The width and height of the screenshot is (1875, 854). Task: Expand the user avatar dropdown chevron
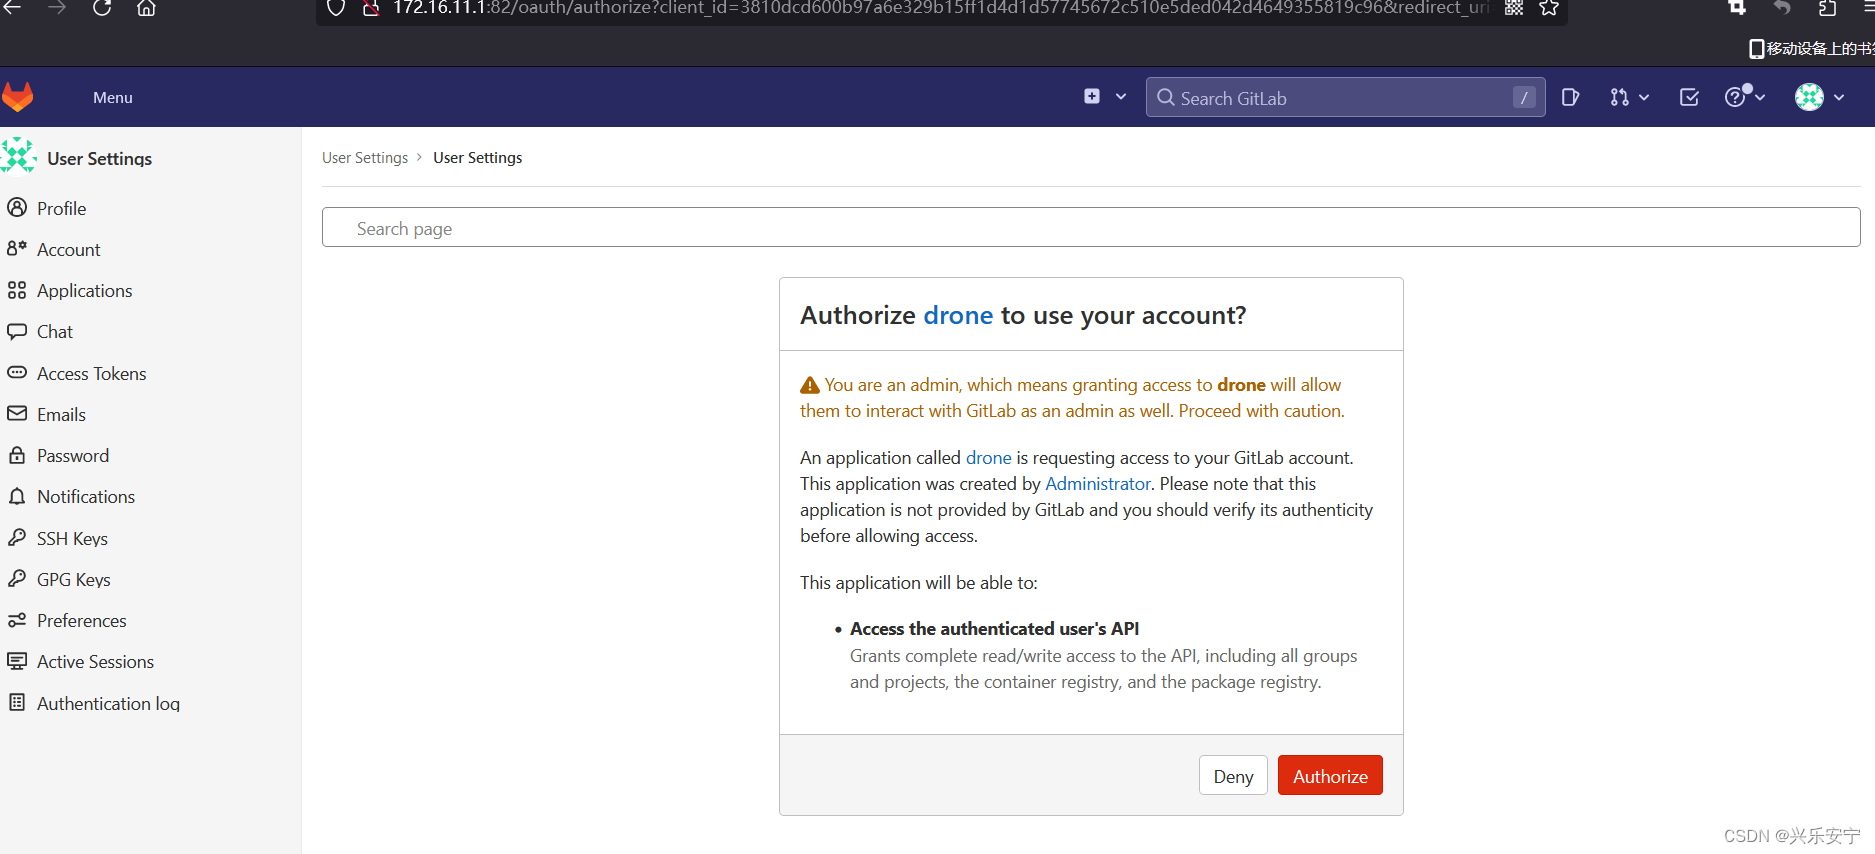click(1839, 97)
